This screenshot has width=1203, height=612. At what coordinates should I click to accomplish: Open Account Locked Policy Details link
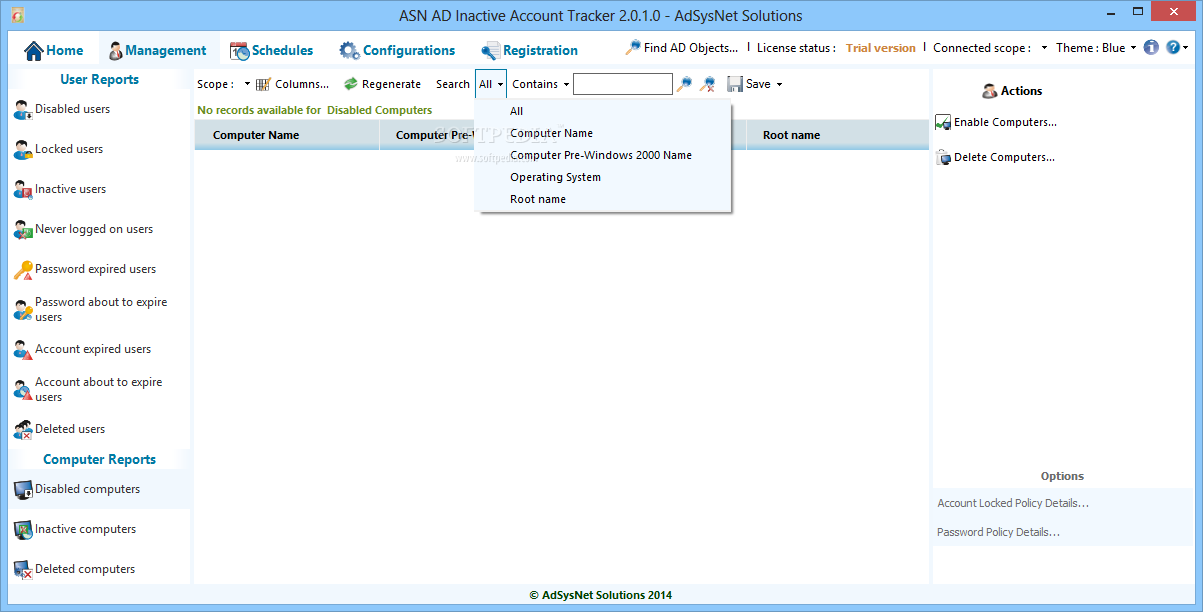click(1013, 503)
